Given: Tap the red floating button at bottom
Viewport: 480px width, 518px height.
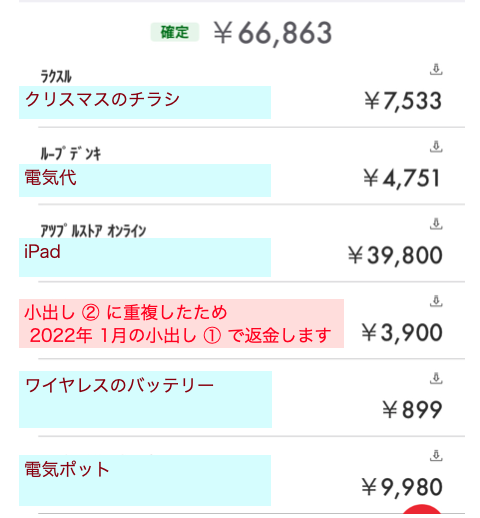Looking at the screenshot, I should (x=422, y=510).
